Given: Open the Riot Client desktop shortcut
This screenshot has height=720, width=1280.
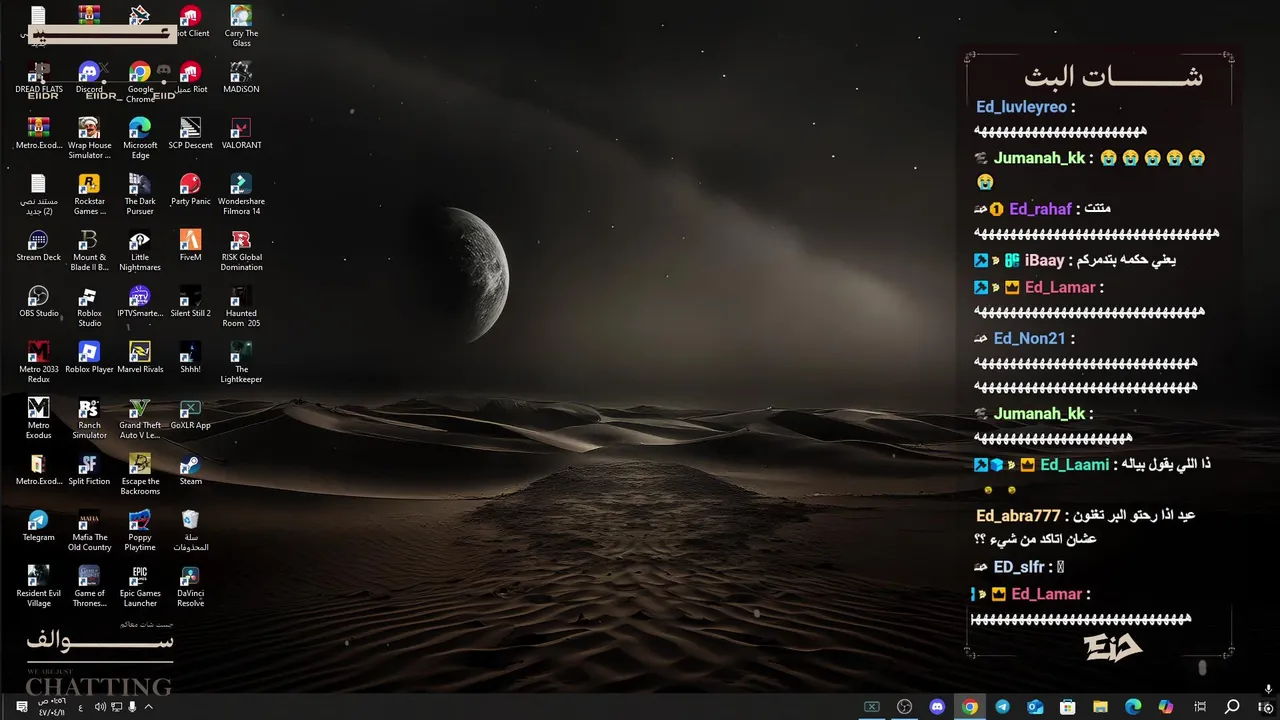Looking at the screenshot, I should pos(190,22).
